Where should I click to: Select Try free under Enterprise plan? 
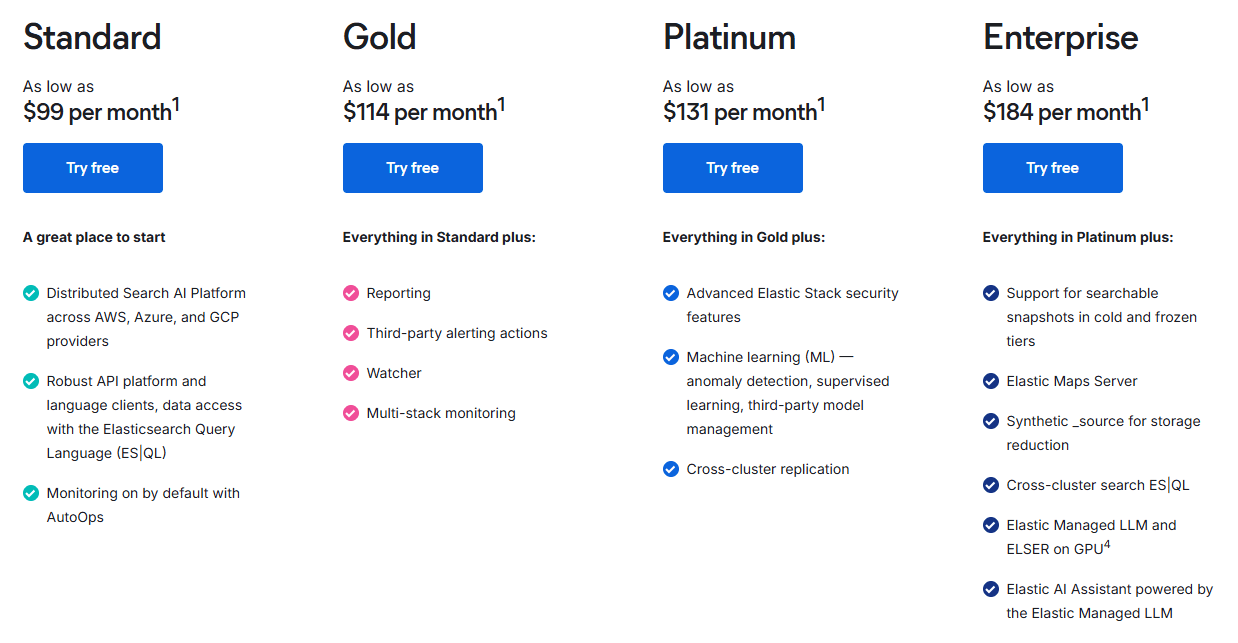coord(1052,168)
